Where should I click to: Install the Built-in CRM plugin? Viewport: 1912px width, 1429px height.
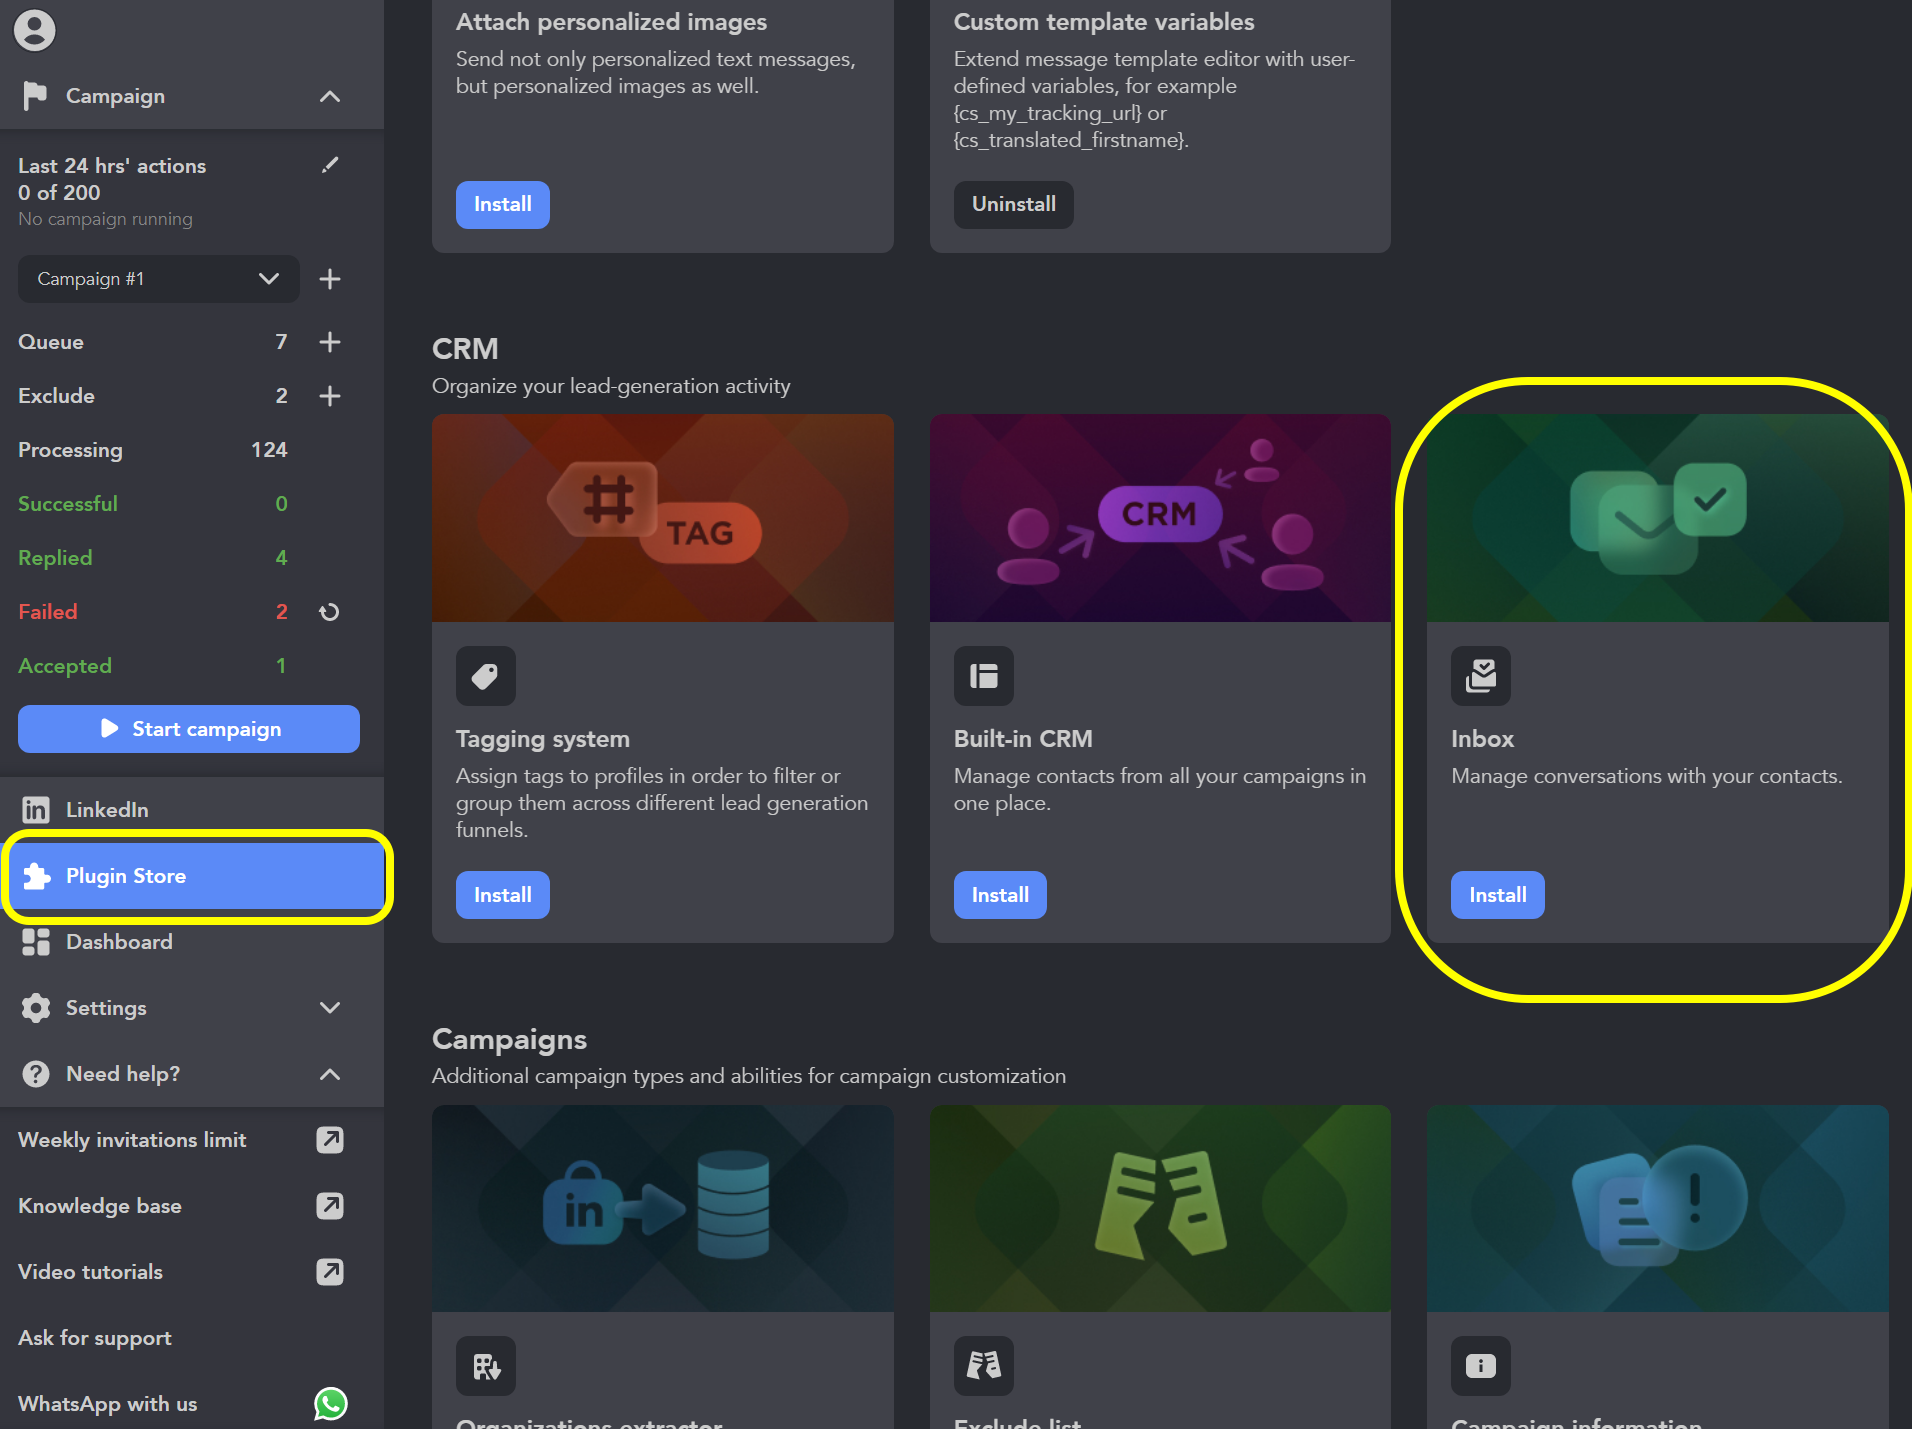click(x=999, y=895)
